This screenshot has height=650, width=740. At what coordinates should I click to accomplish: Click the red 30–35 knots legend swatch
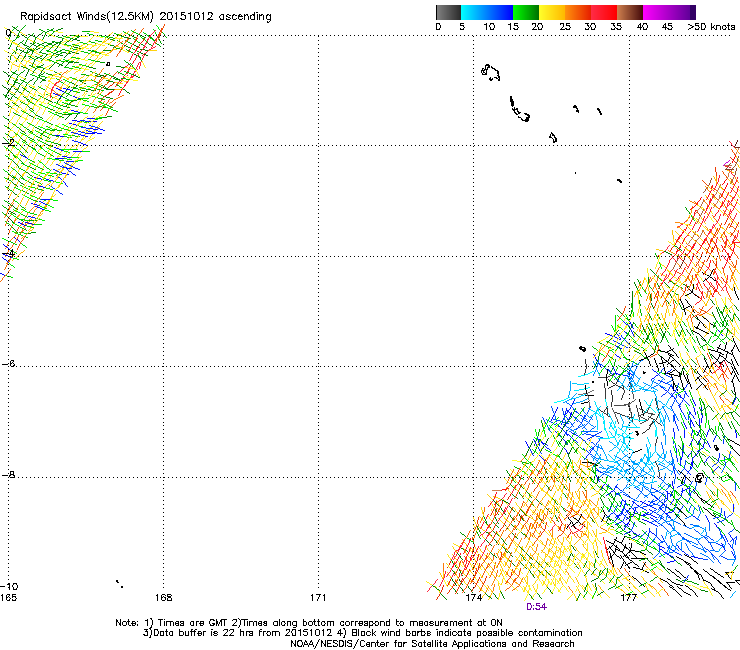point(604,12)
